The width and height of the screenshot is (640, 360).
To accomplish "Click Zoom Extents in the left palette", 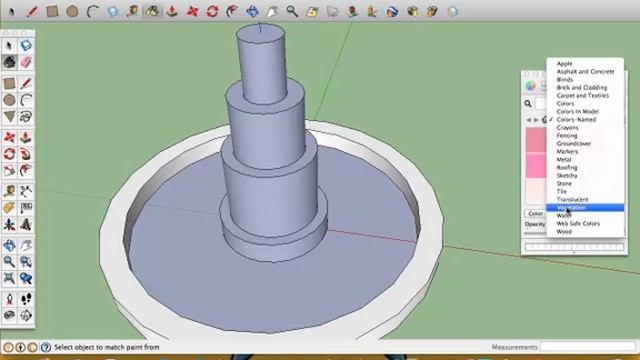I will (x=9, y=278).
